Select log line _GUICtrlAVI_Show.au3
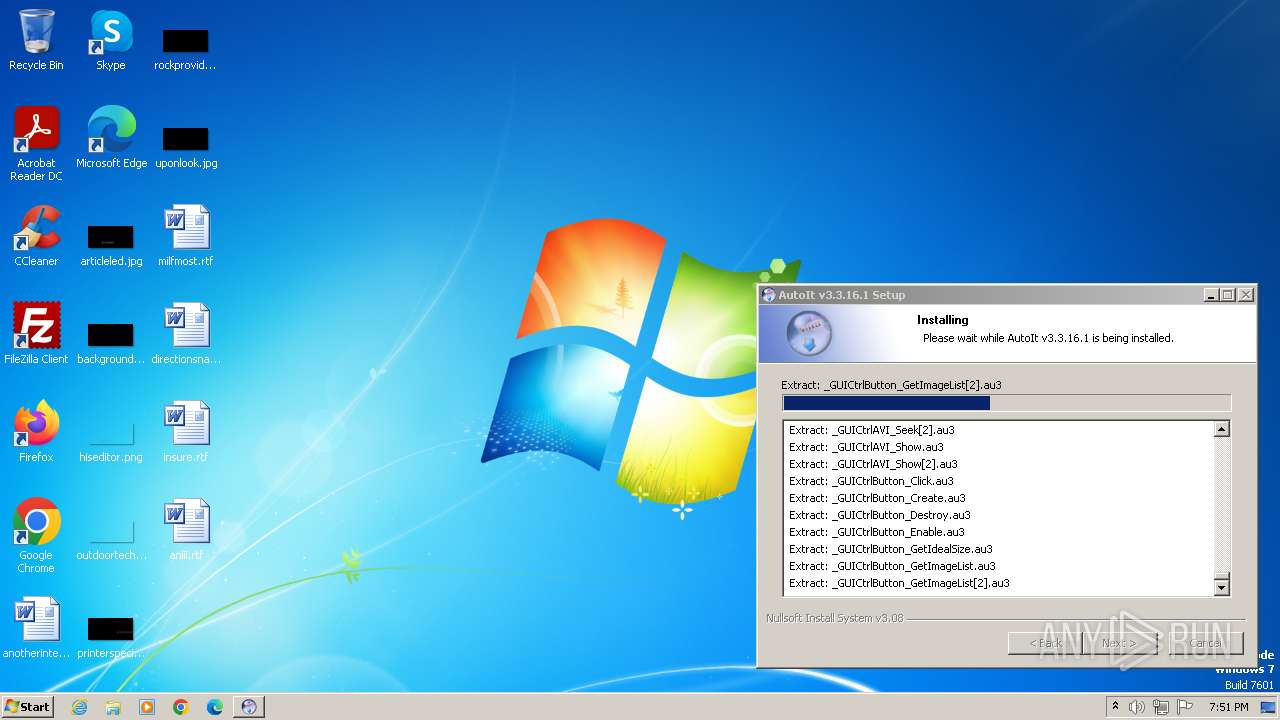 (866, 447)
